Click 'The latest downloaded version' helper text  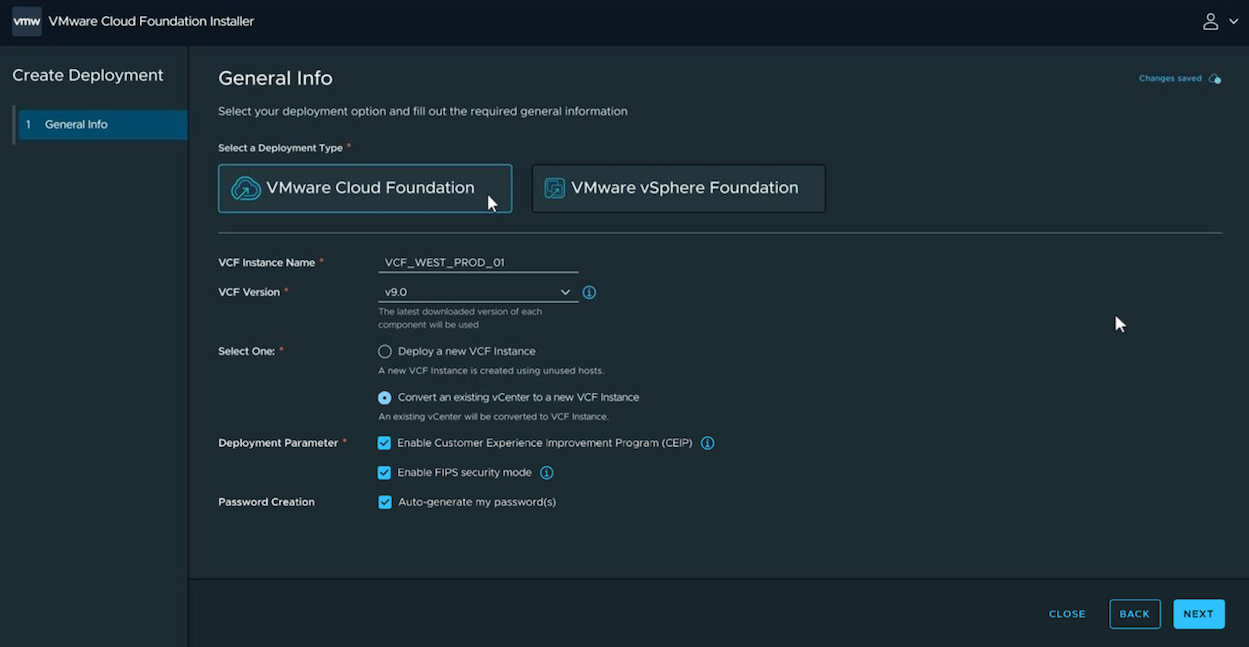coord(460,318)
